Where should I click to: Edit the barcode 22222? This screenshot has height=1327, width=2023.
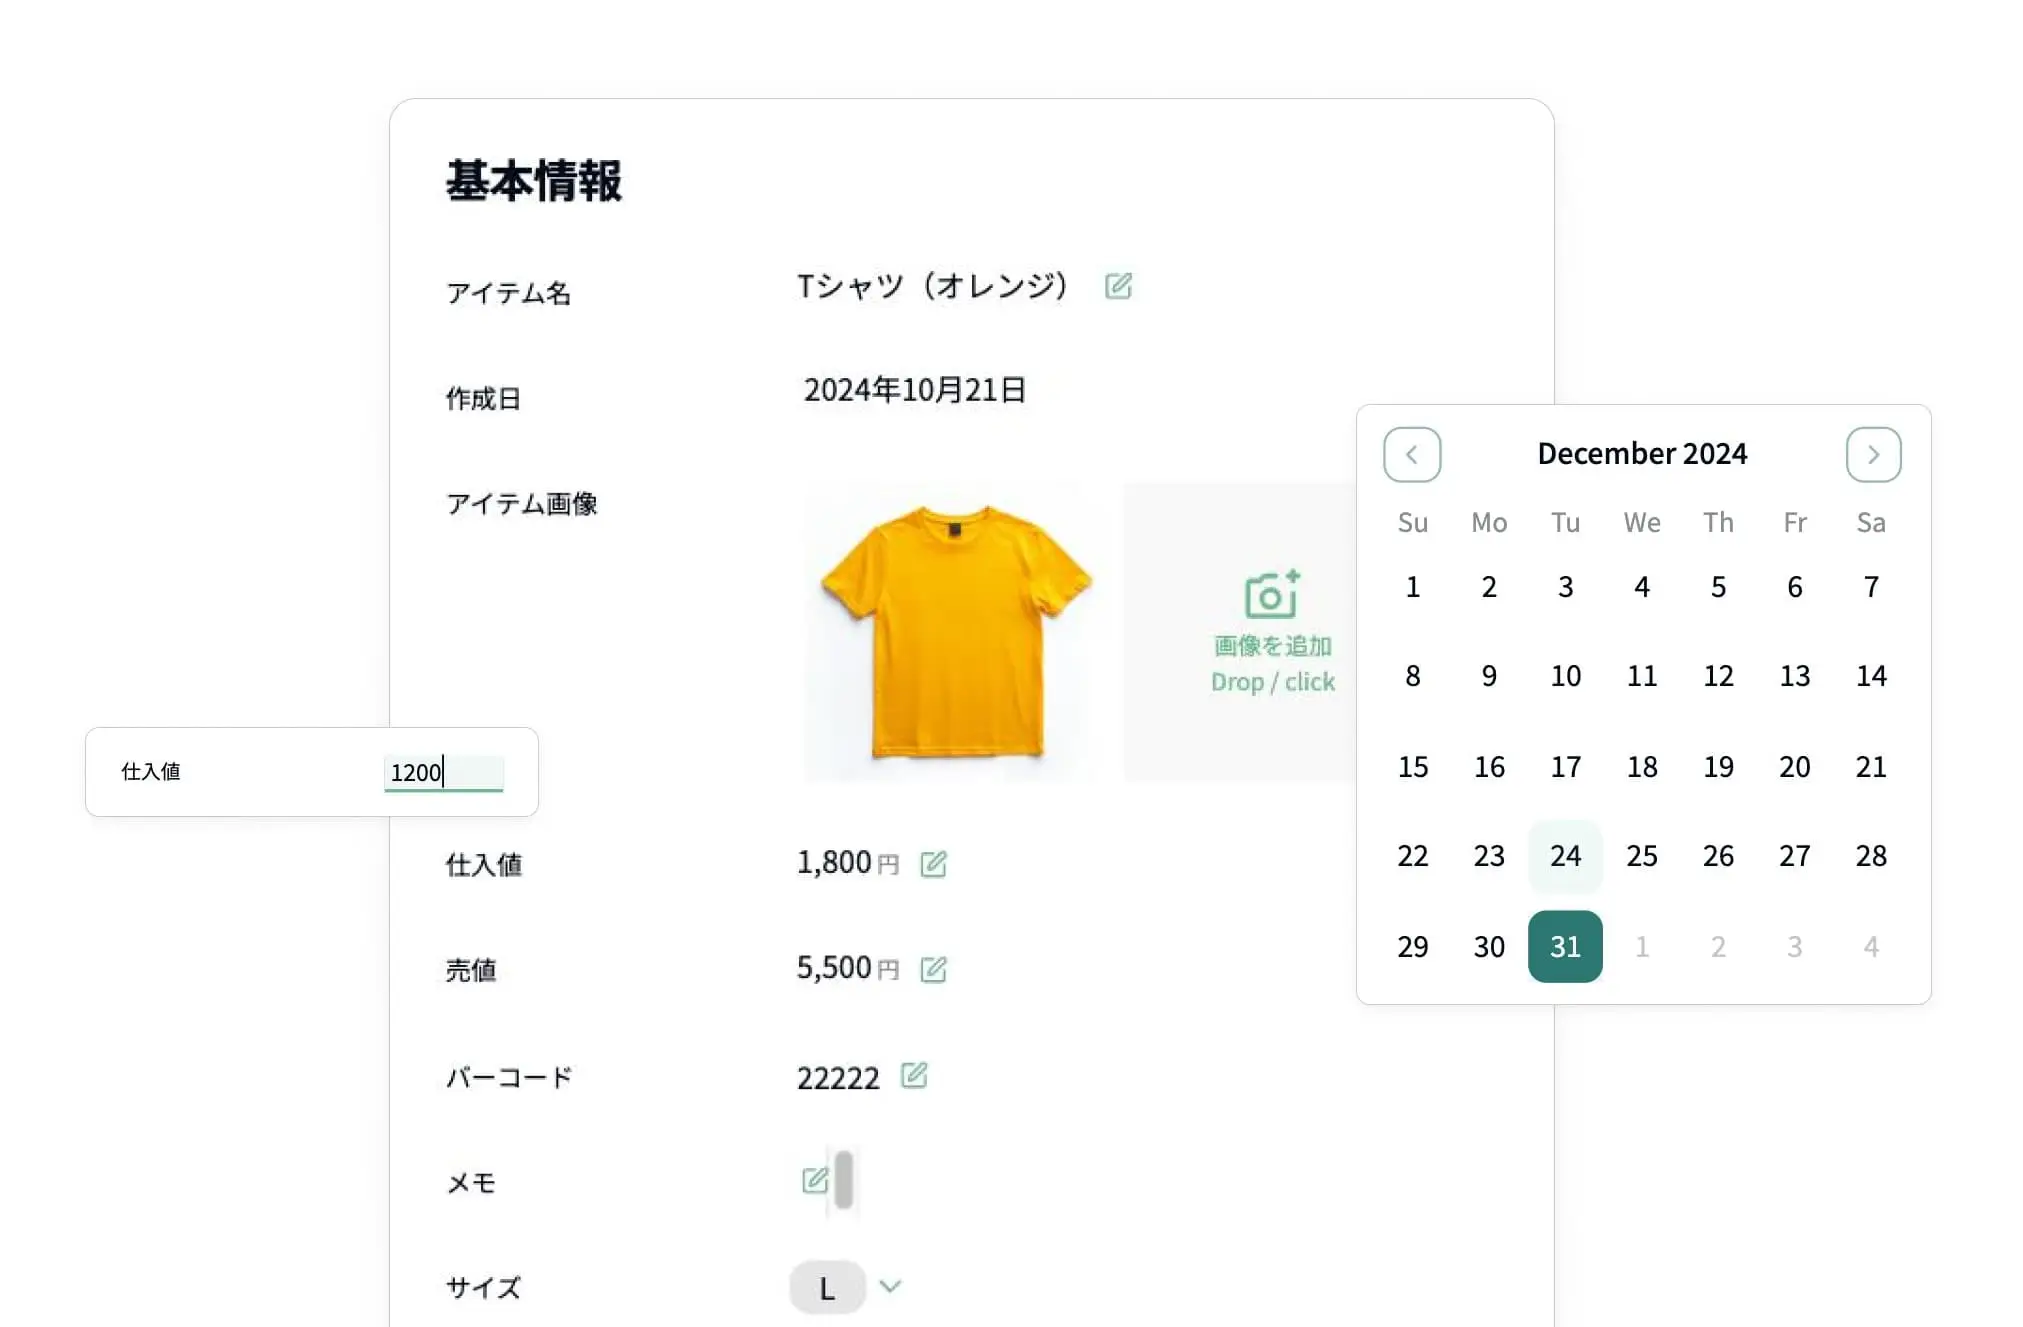pyautogui.click(x=914, y=1075)
